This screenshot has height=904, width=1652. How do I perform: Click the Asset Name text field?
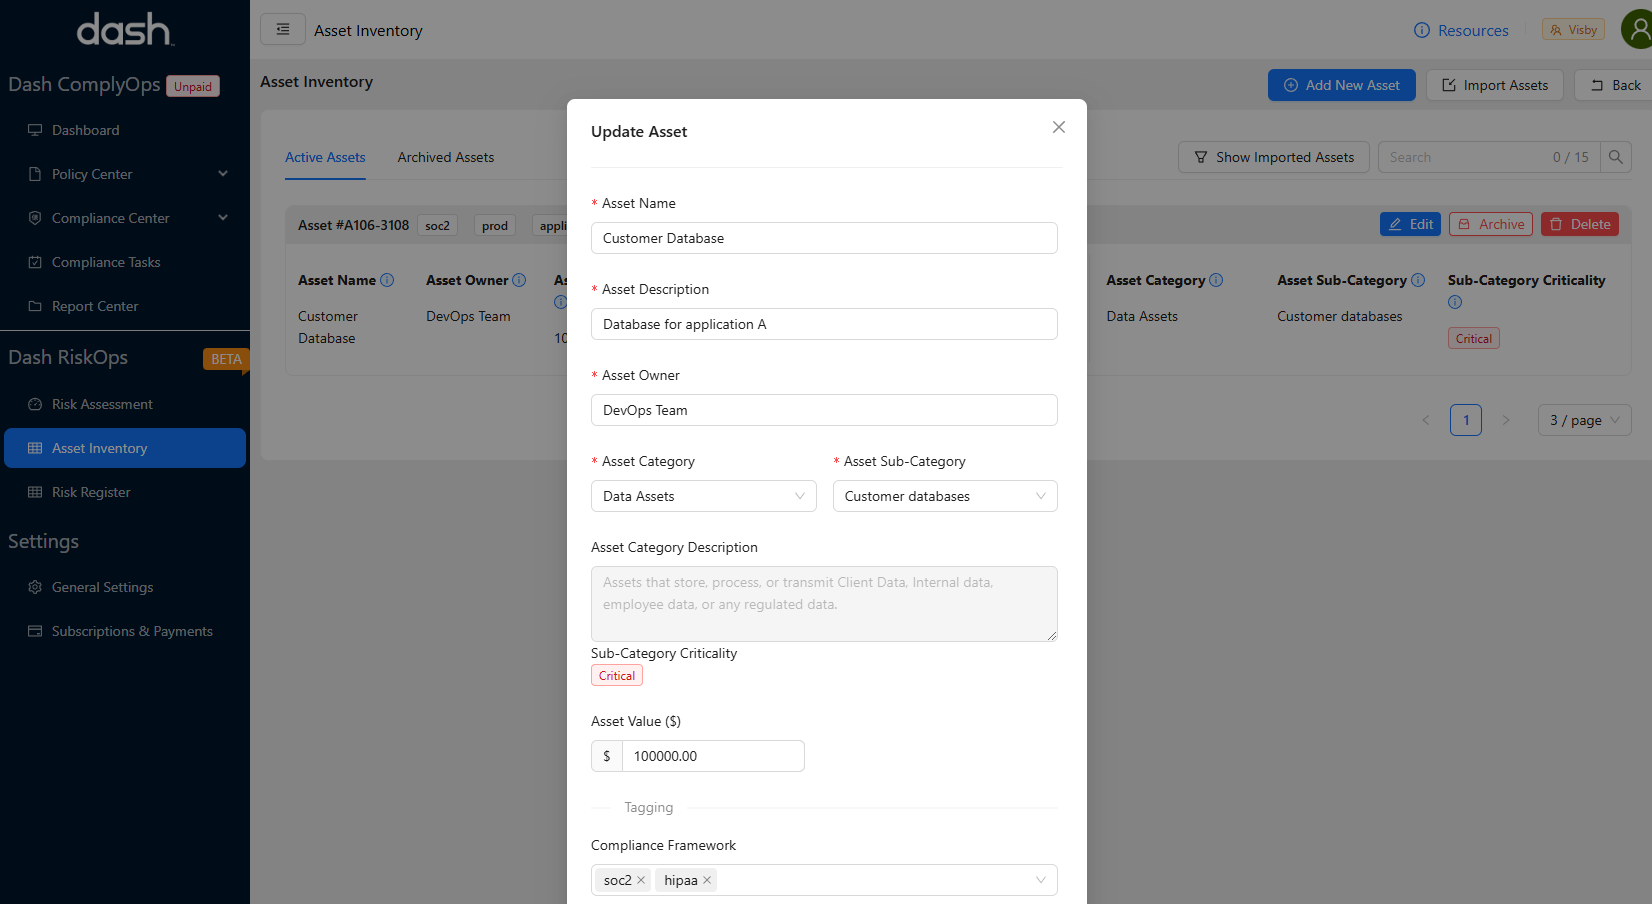tap(823, 238)
